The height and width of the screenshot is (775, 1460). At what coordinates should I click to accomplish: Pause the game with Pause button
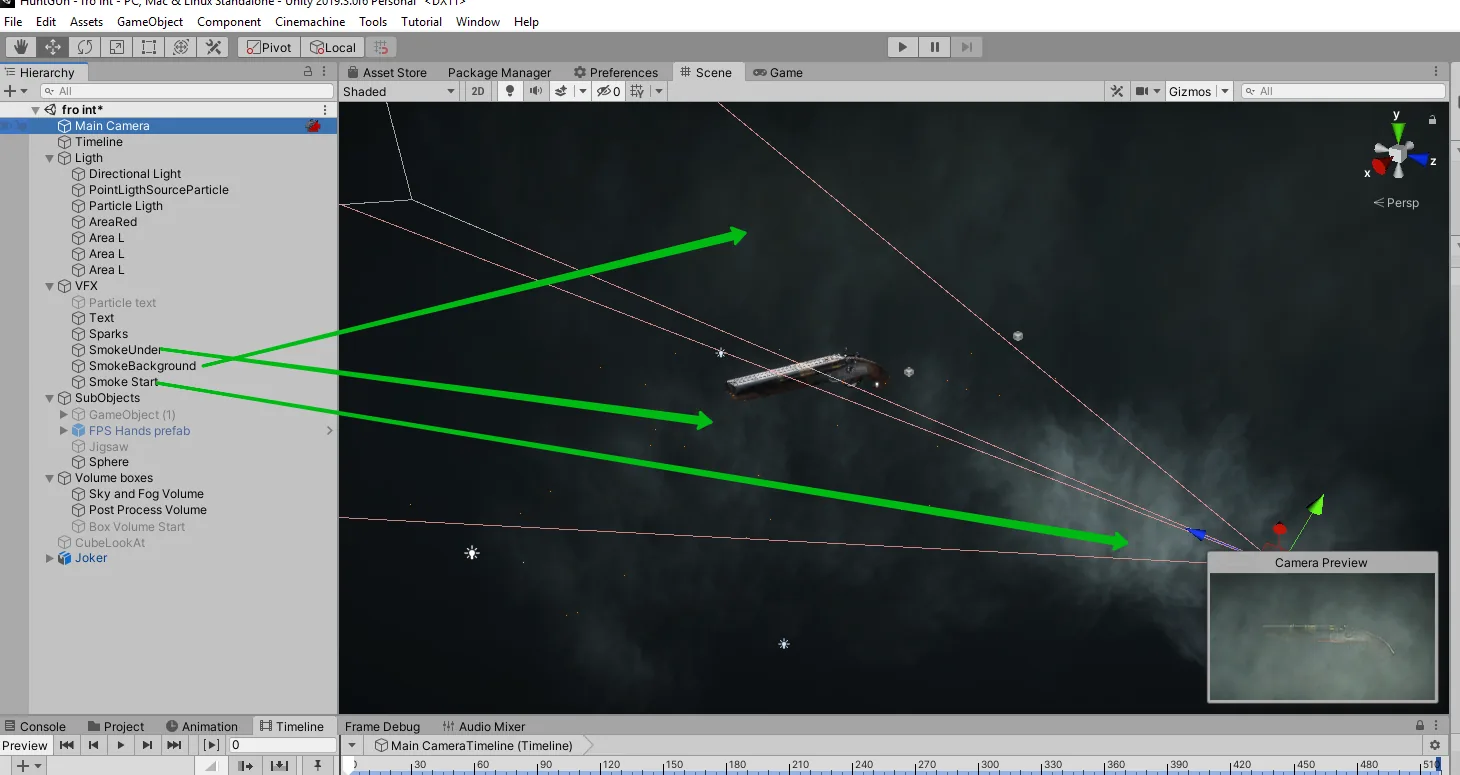click(935, 47)
